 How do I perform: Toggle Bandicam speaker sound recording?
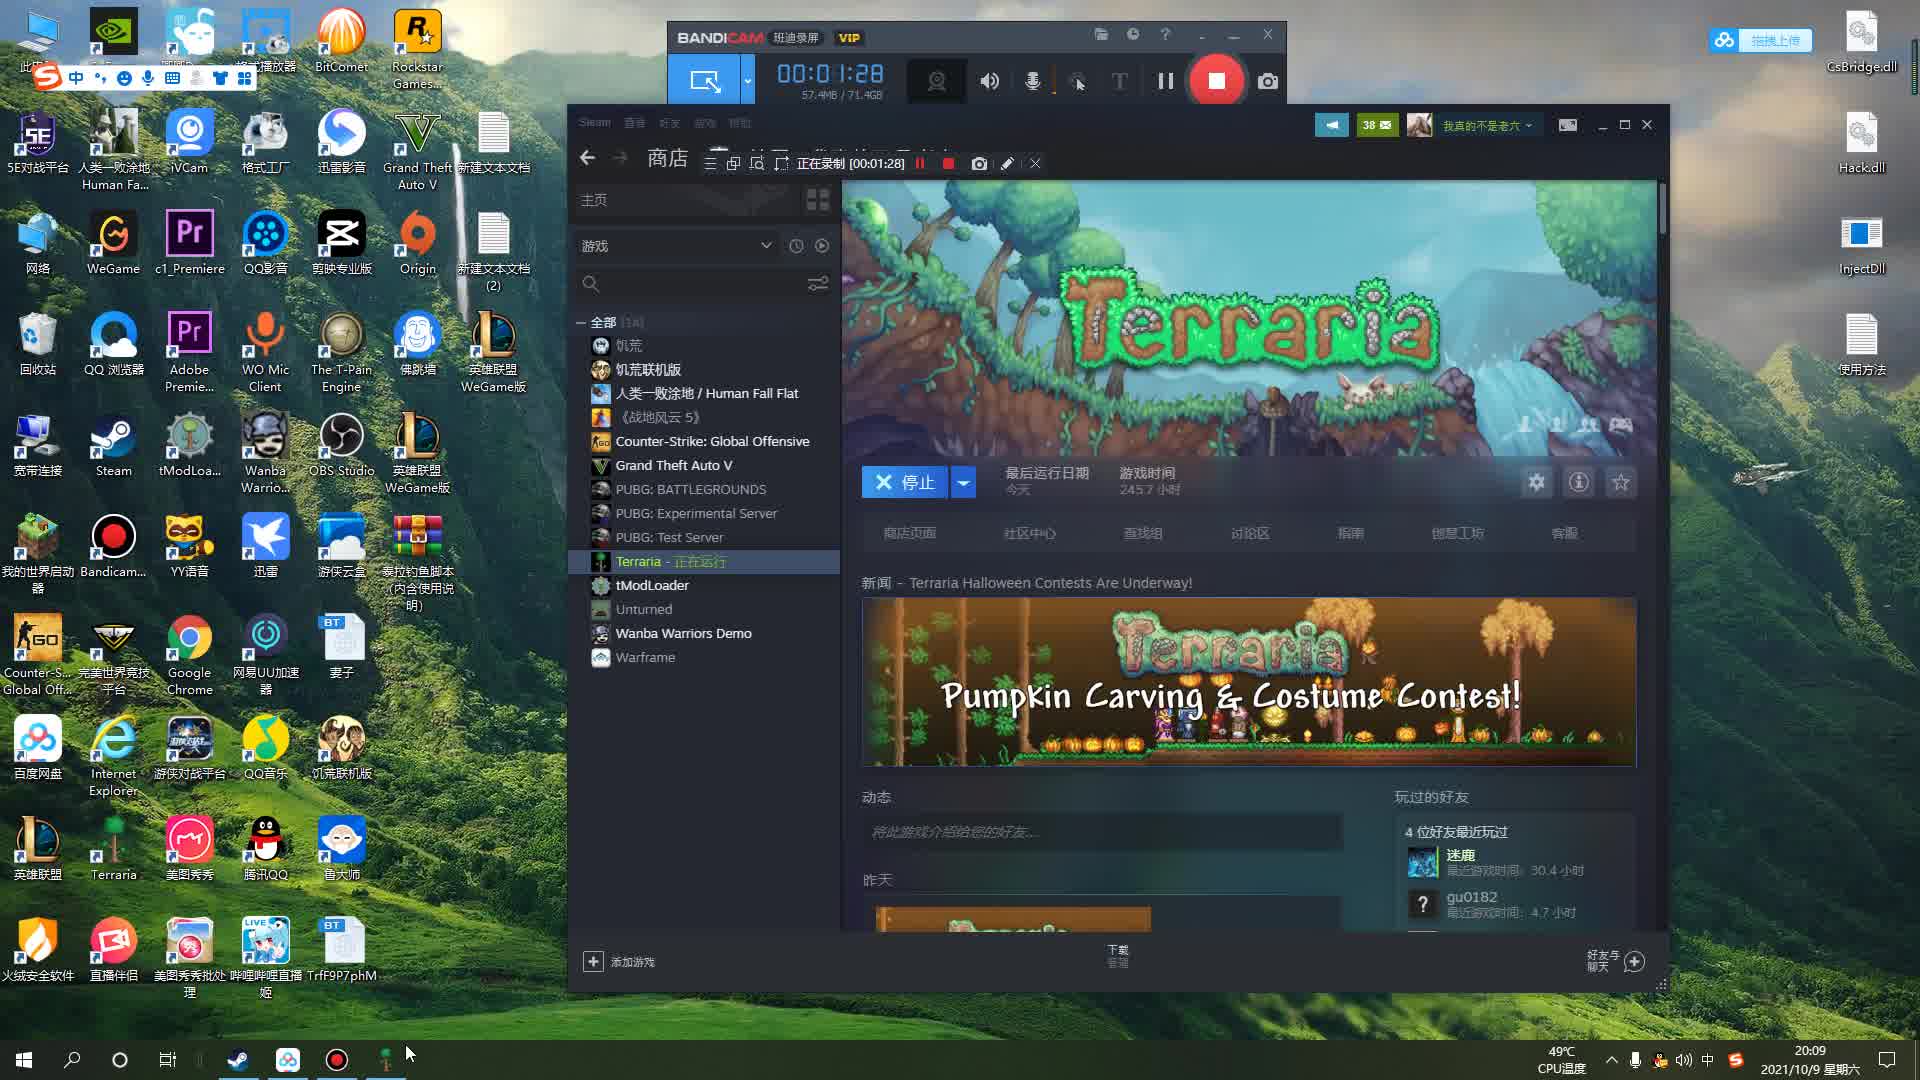click(x=989, y=81)
